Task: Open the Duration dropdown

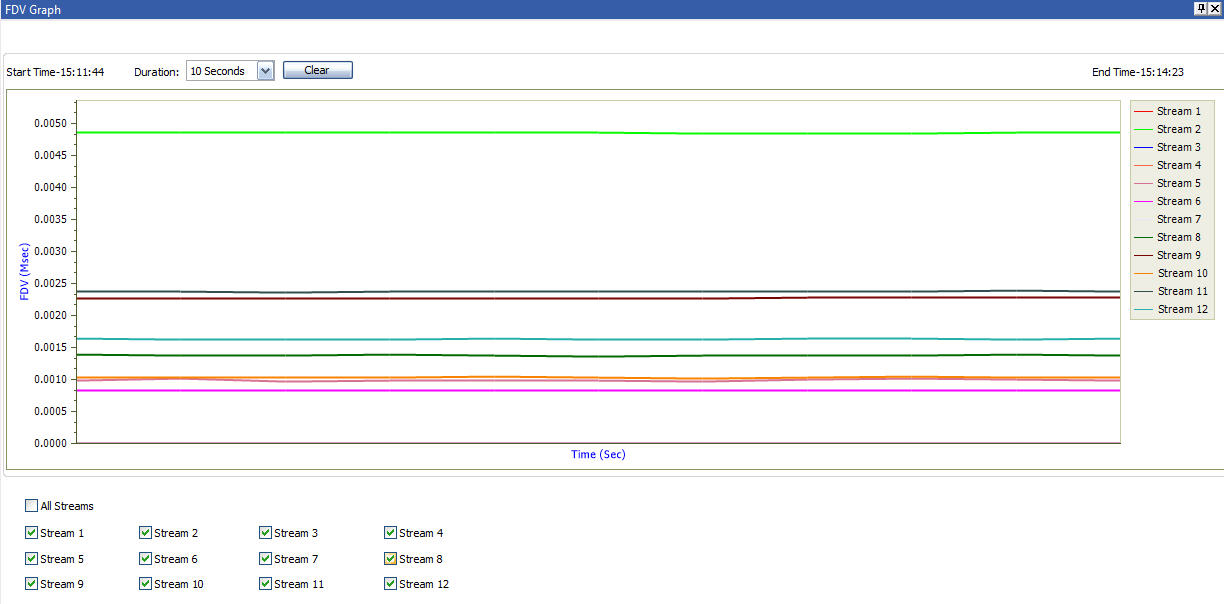Action: pyautogui.click(x=265, y=71)
